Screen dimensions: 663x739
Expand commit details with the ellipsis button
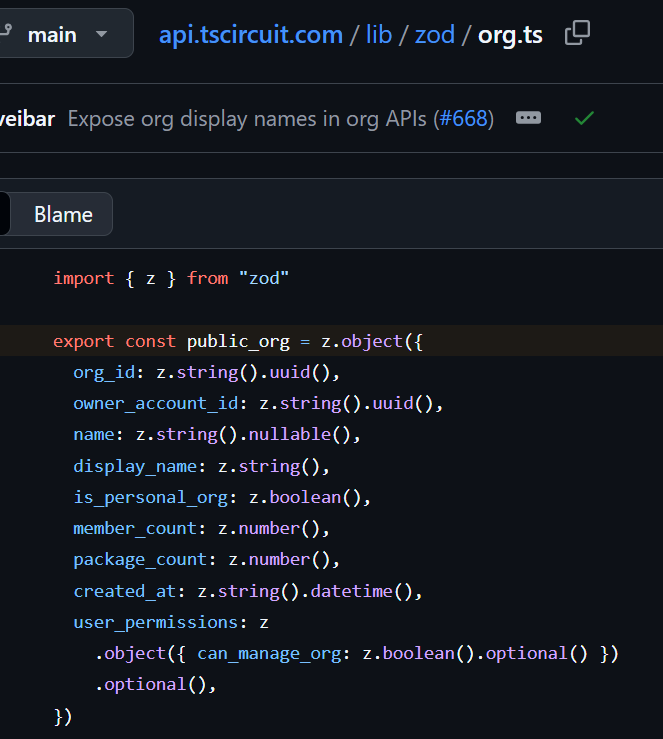pyautogui.click(x=528, y=118)
